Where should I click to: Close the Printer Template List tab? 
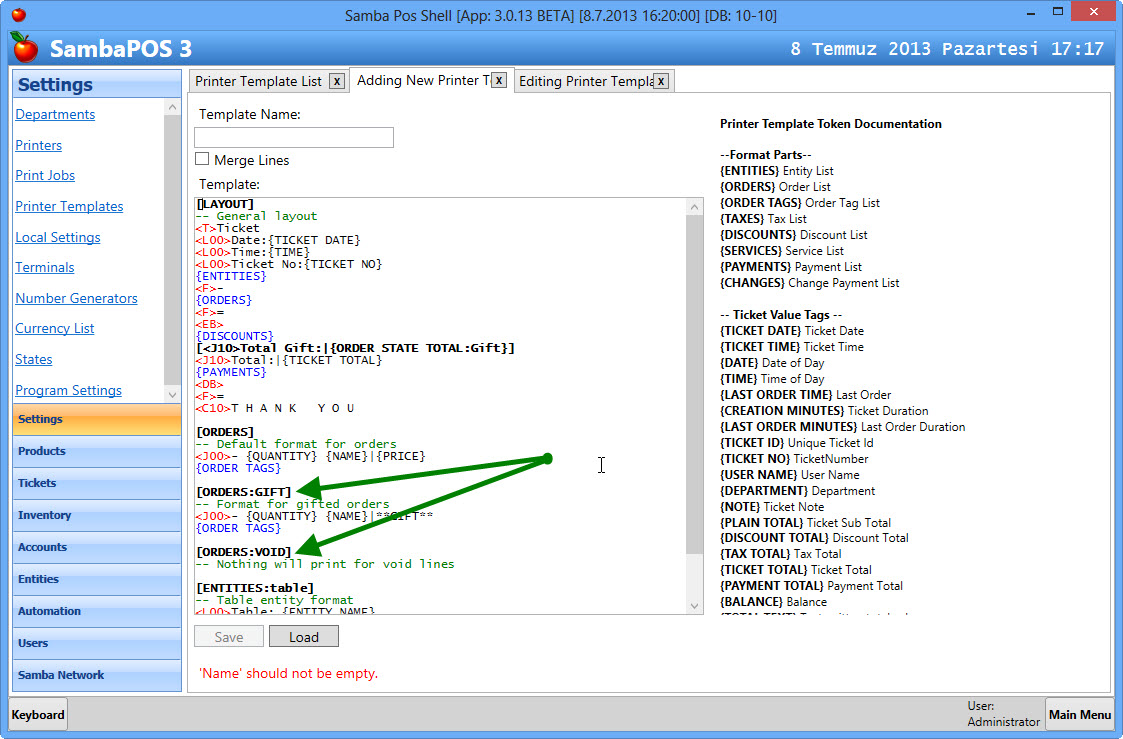point(337,81)
